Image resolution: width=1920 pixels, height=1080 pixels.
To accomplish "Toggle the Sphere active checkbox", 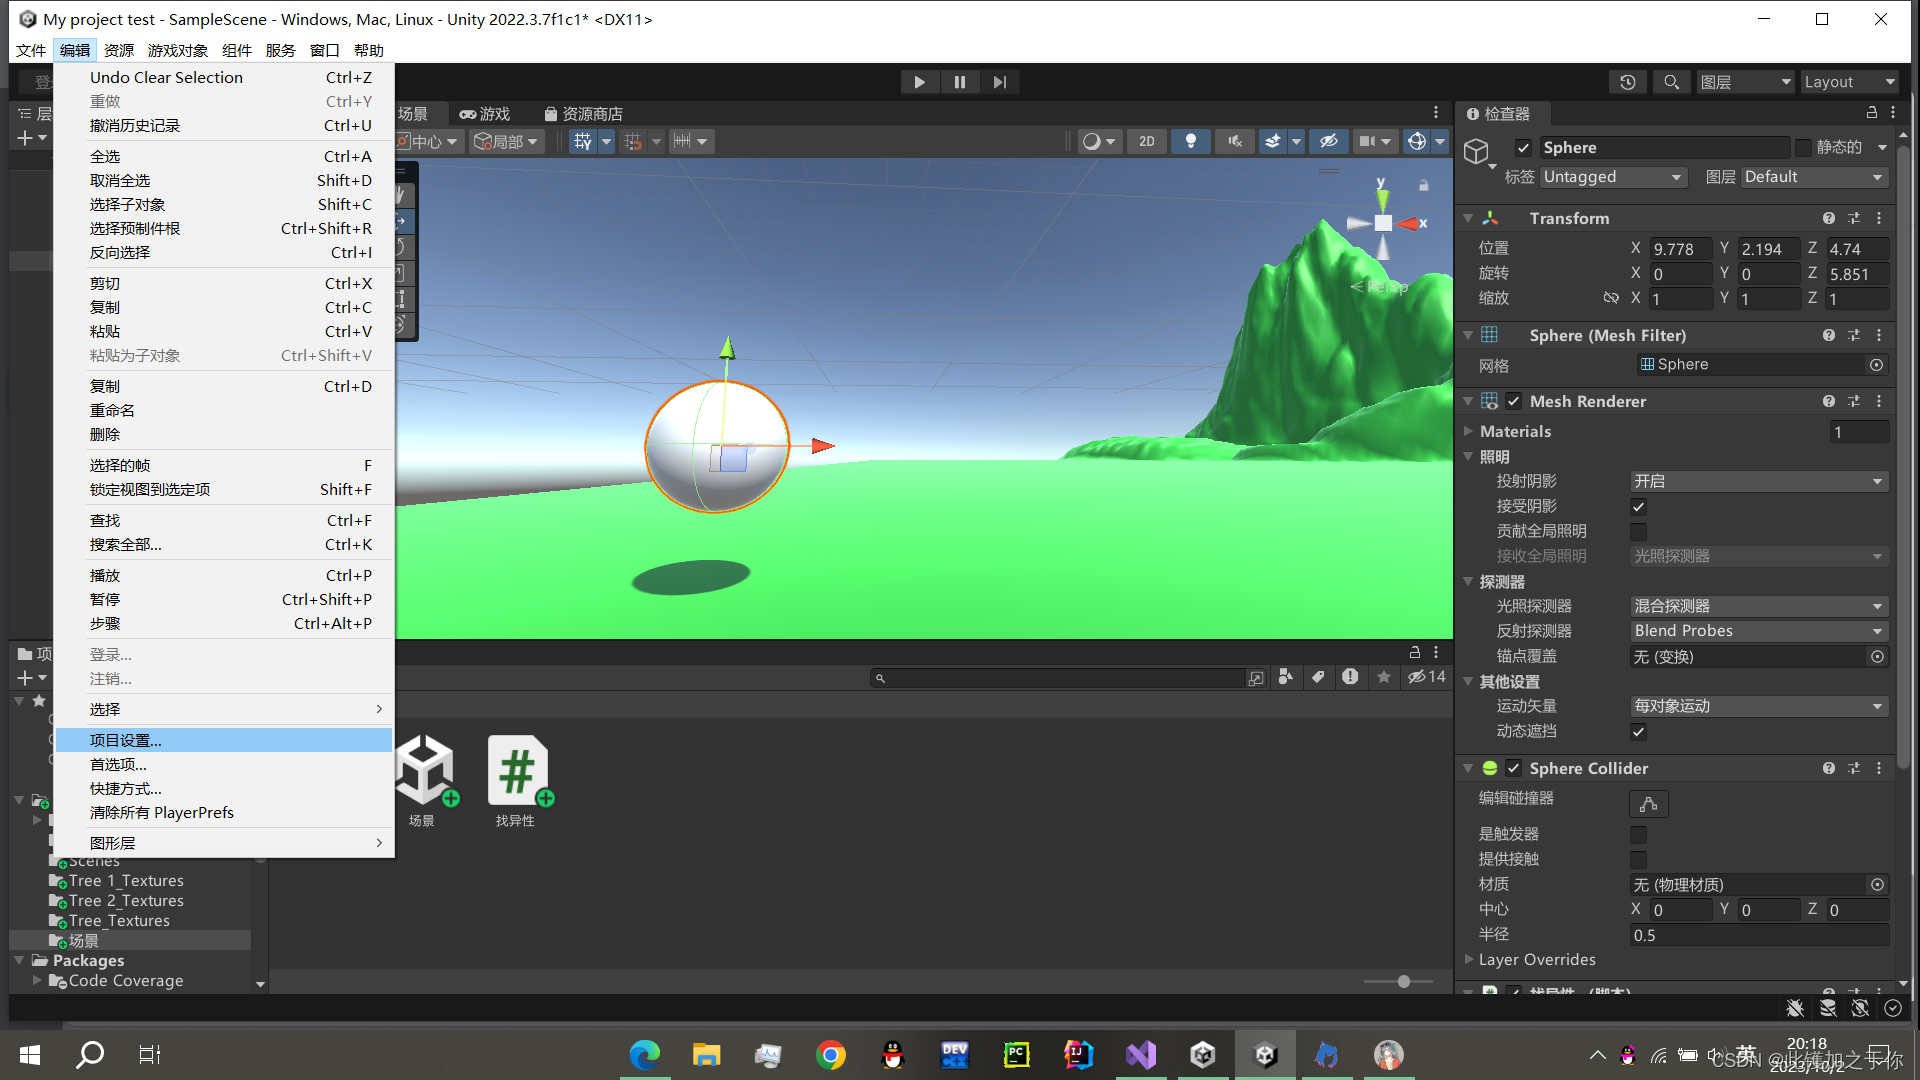I will pos(1523,148).
